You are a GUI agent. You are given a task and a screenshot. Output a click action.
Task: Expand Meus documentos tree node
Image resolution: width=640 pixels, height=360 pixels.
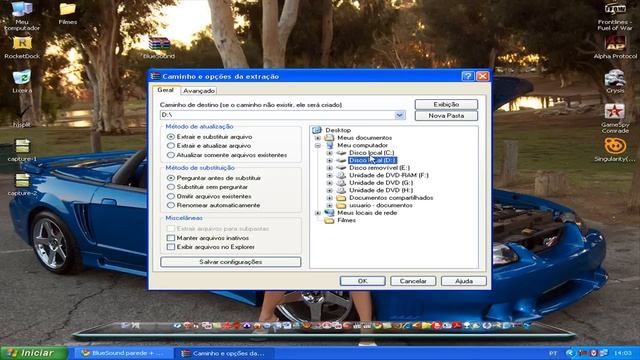pyautogui.click(x=318, y=138)
